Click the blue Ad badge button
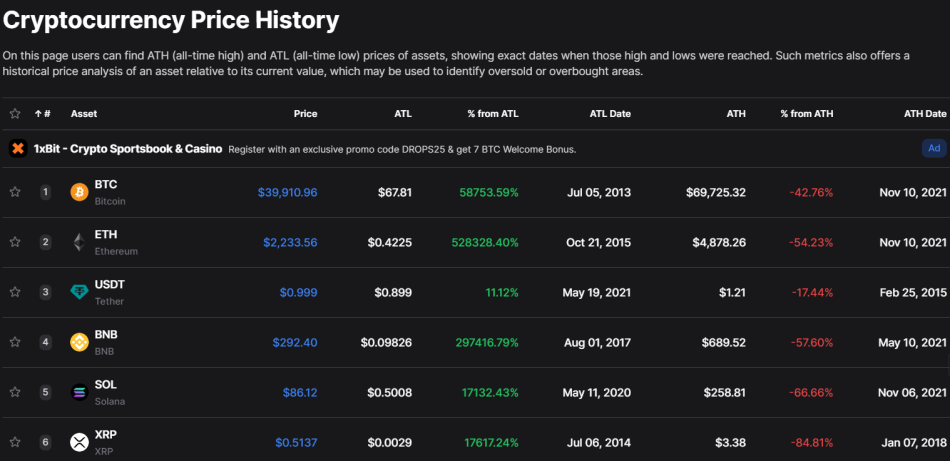Image resolution: width=950 pixels, height=461 pixels. point(934,148)
